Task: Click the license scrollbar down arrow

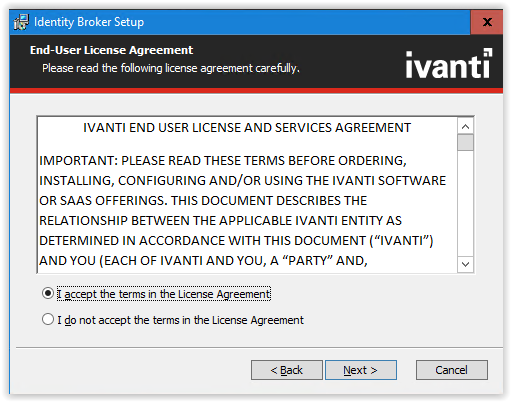Action: [x=465, y=265]
